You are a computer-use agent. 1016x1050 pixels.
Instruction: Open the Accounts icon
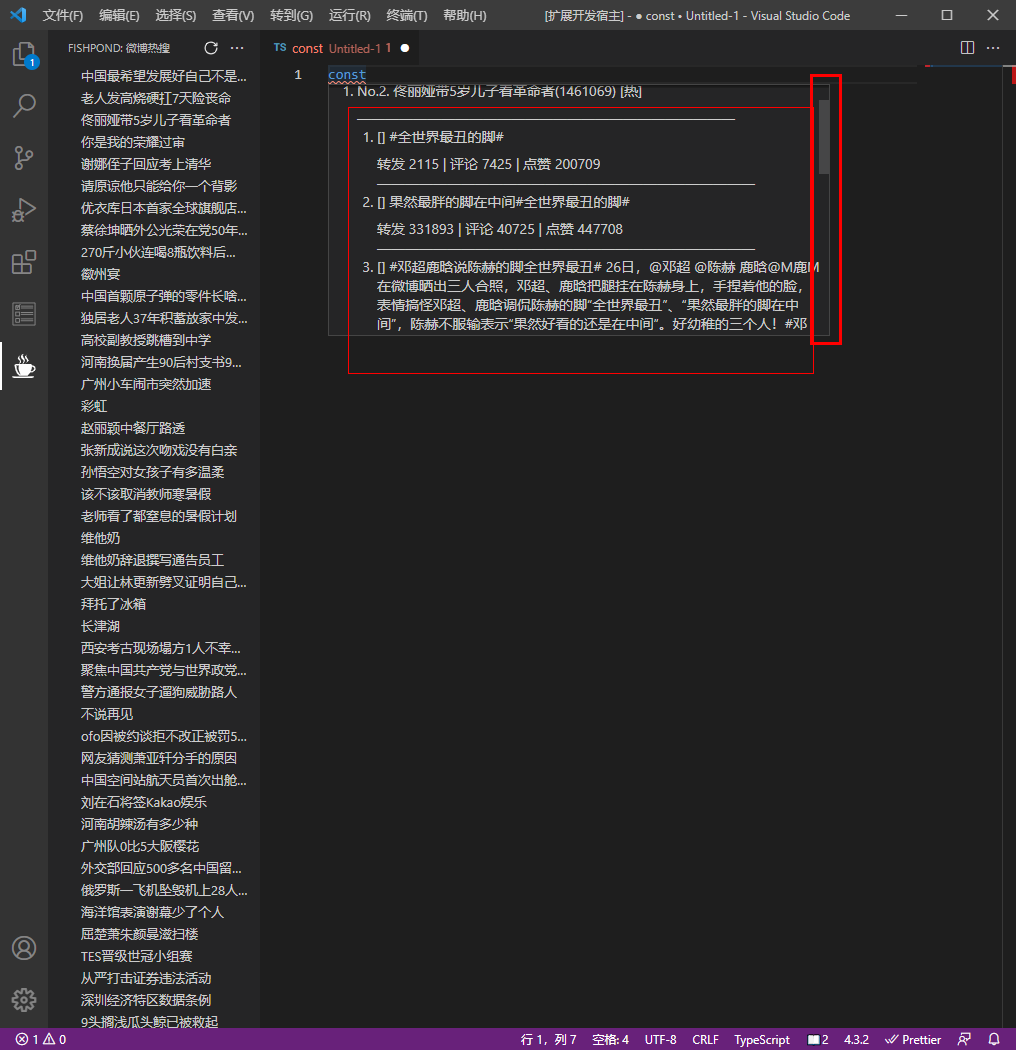[24, 948]
